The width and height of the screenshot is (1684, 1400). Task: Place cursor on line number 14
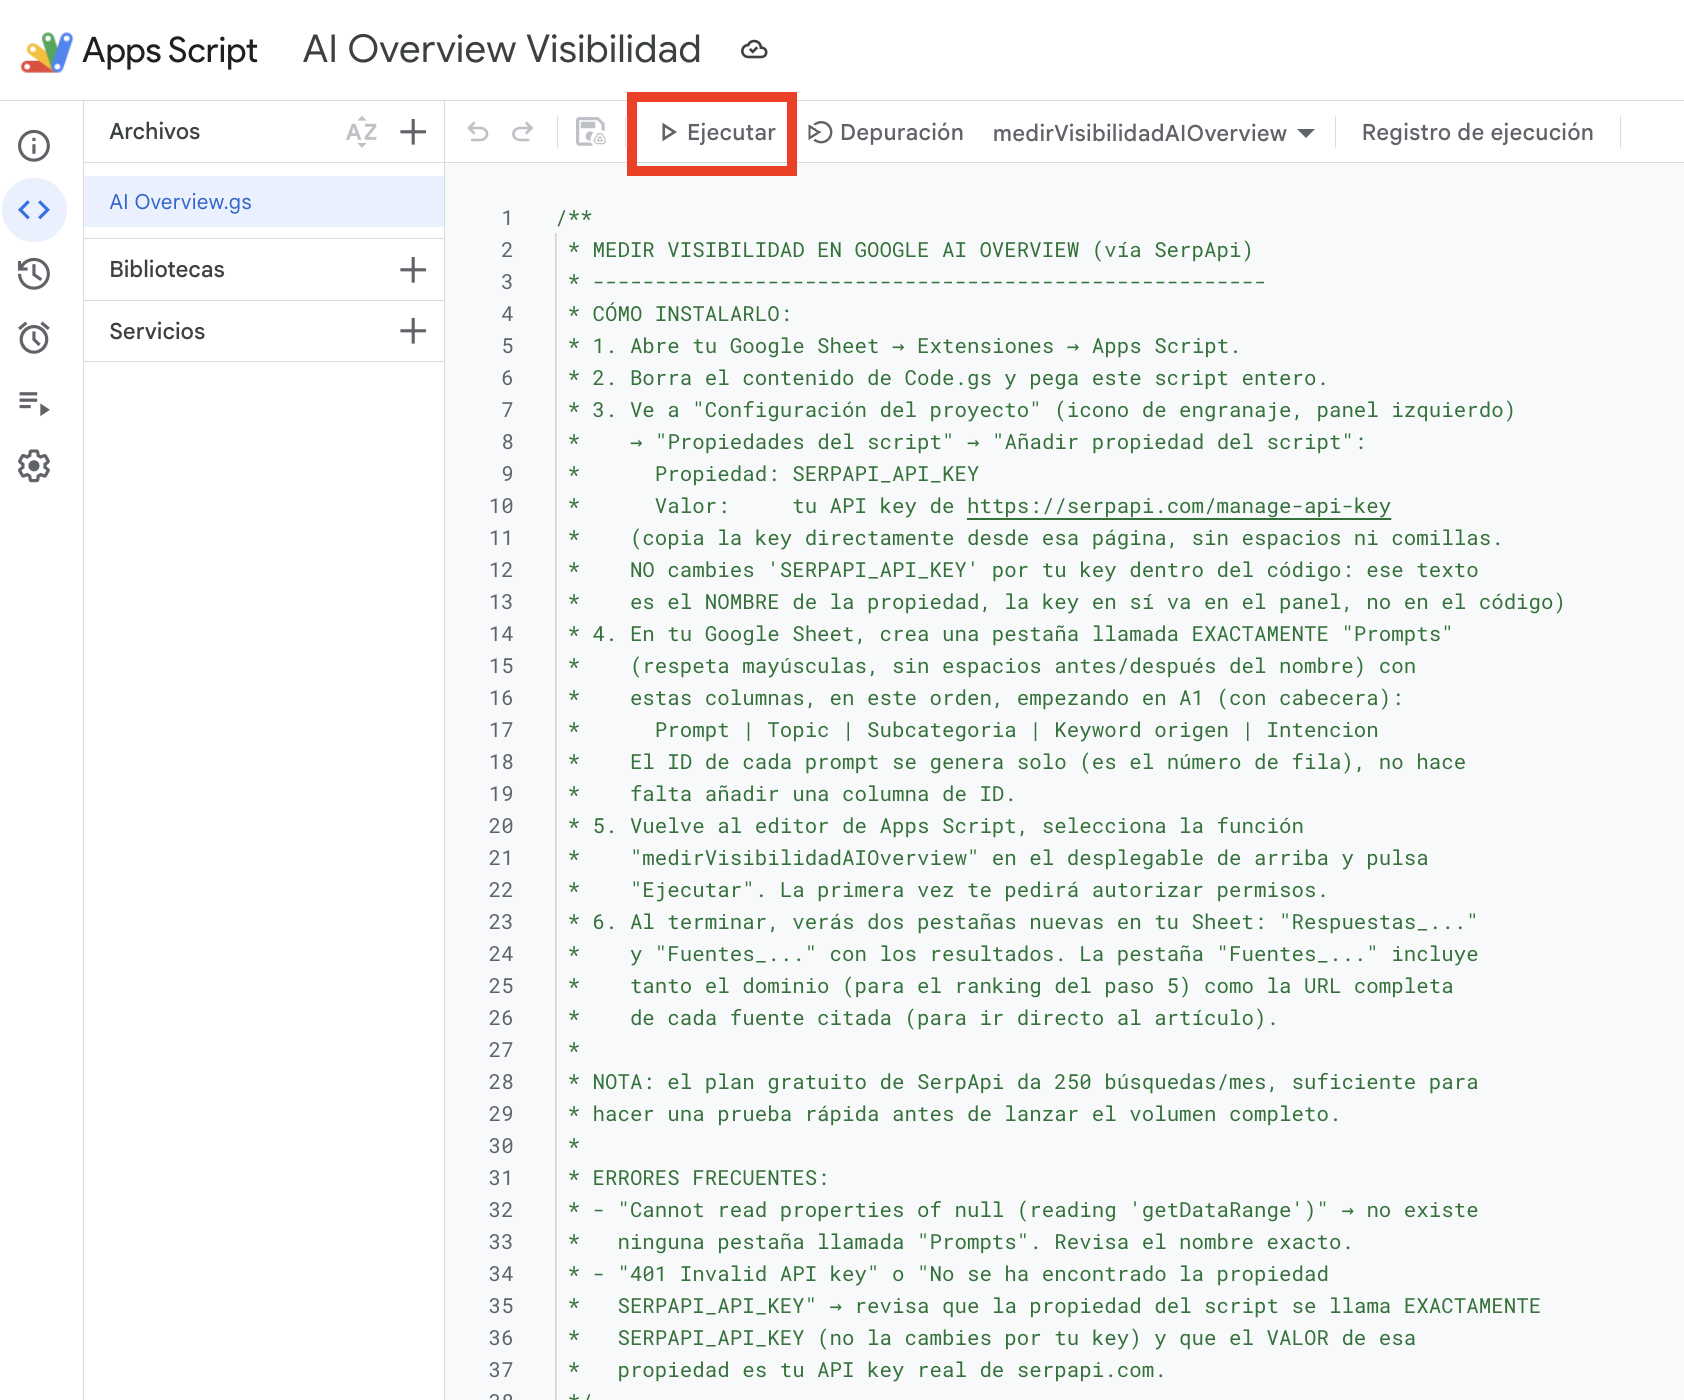tap(501, 634)
